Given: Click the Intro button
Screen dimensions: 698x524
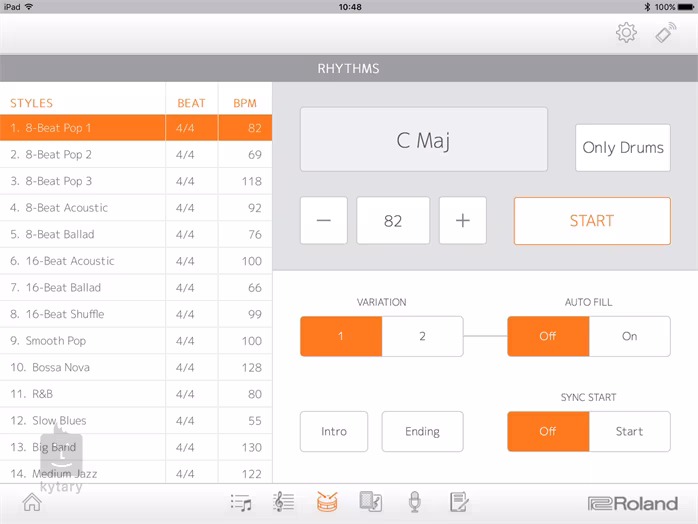Looking at the screenshot, I should click(x=334, y=431).
